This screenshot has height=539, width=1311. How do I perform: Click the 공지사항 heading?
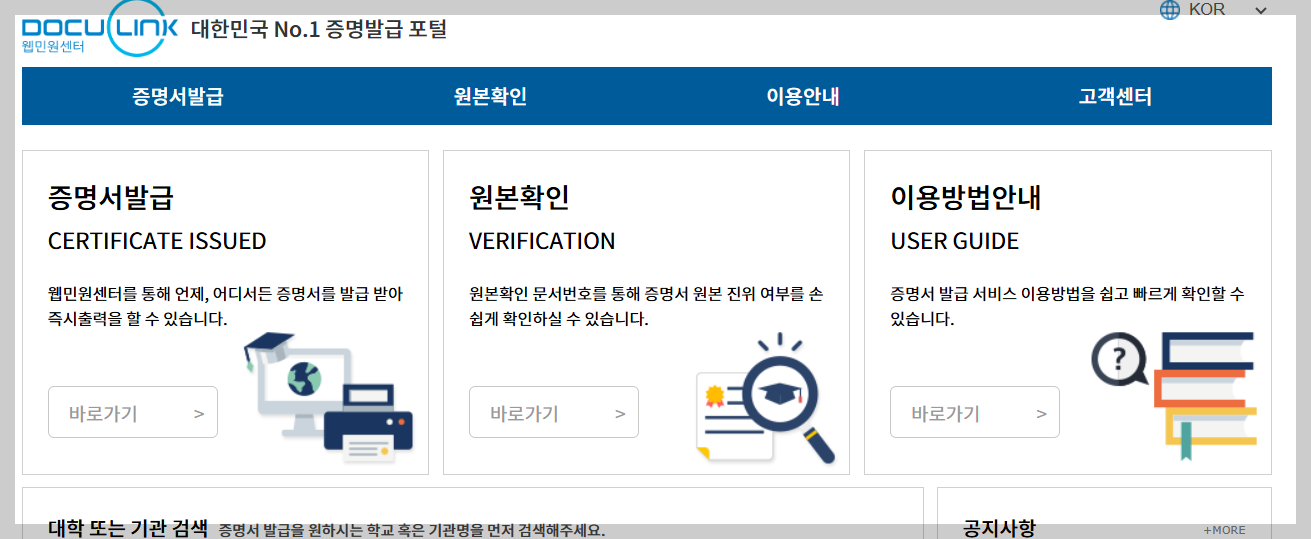point(999,528)
